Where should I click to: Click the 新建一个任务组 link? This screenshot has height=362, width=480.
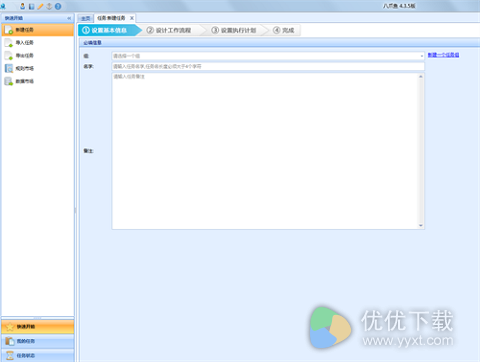click(x=443, y=55)
